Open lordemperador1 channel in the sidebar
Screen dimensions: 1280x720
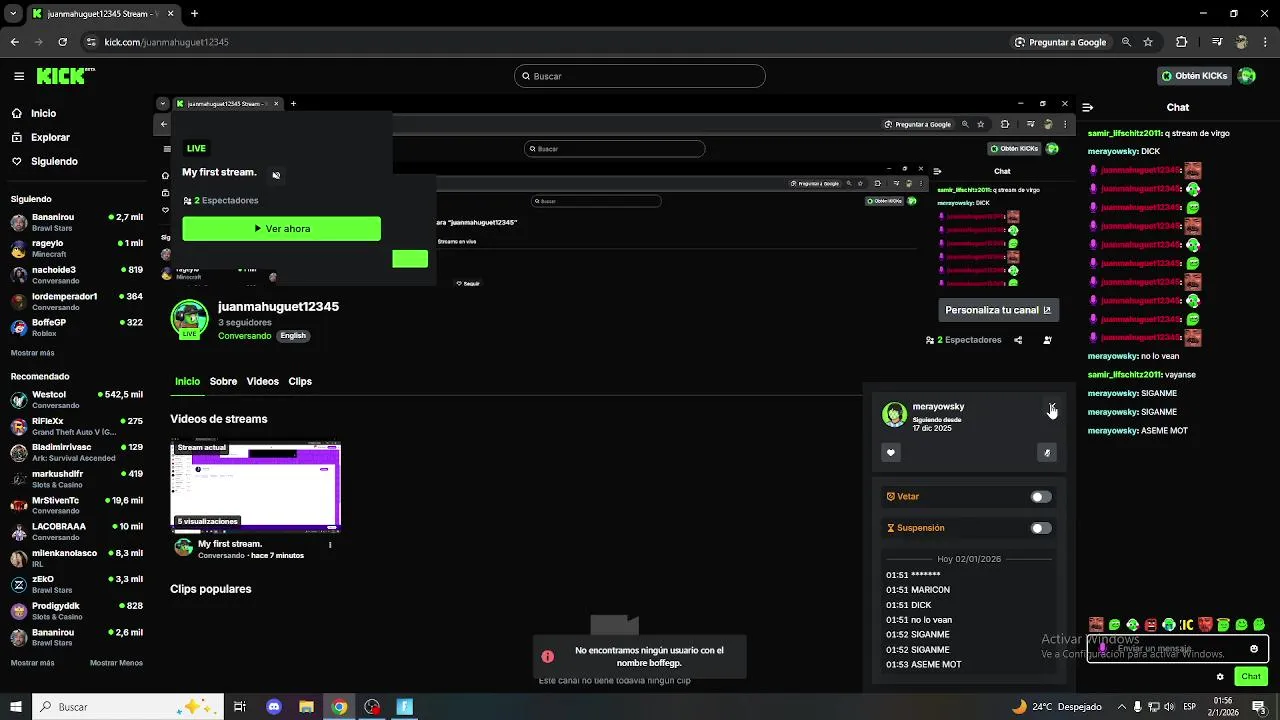tap(77, 301)
